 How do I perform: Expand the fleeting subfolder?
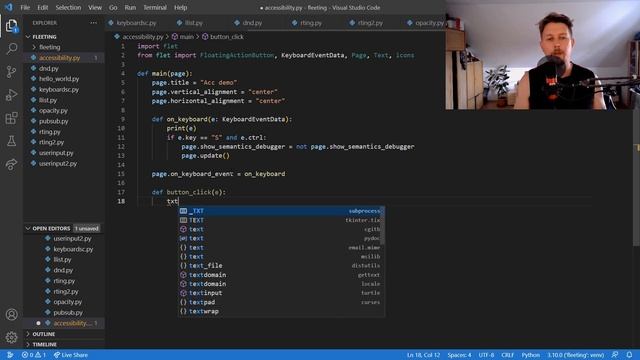tap(63, 47)
